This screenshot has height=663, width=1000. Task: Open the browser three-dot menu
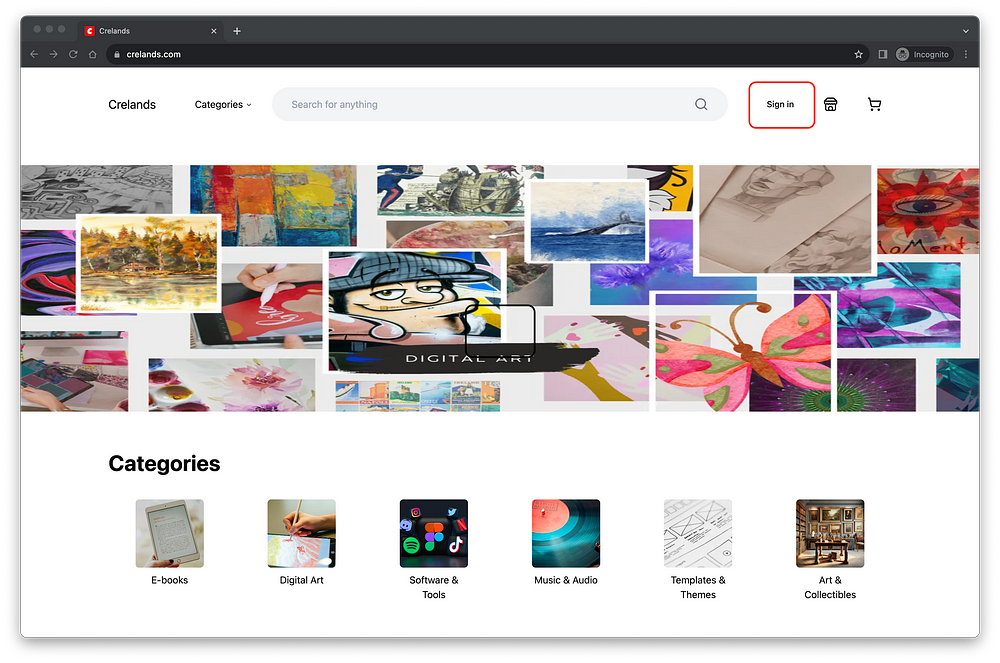pos(966,54)
